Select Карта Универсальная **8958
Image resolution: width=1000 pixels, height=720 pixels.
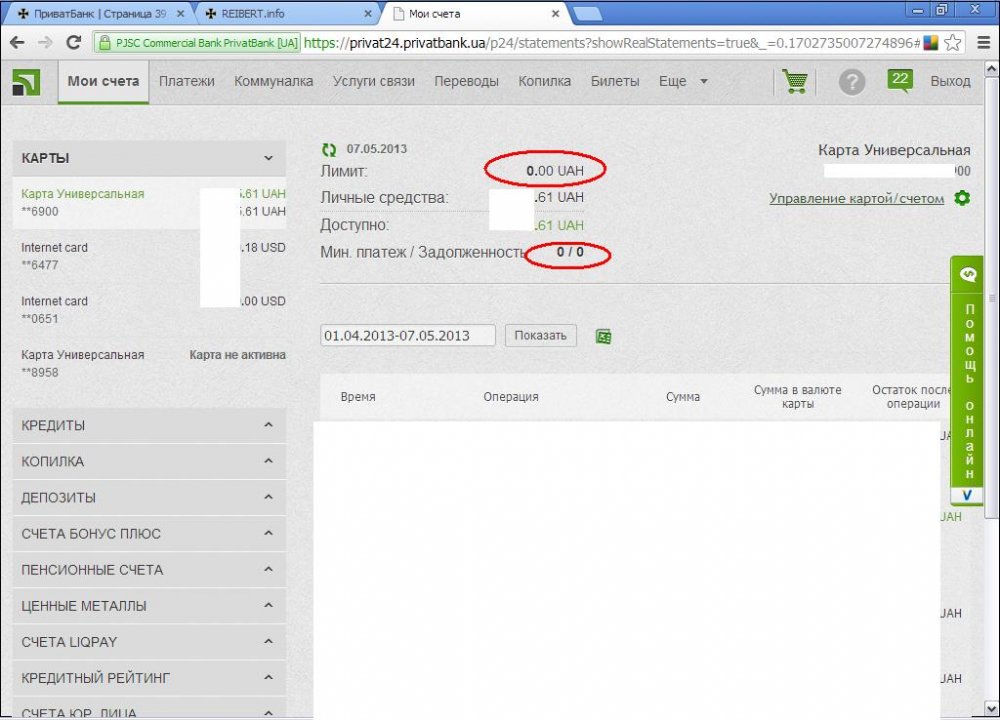tap(149, 364)
